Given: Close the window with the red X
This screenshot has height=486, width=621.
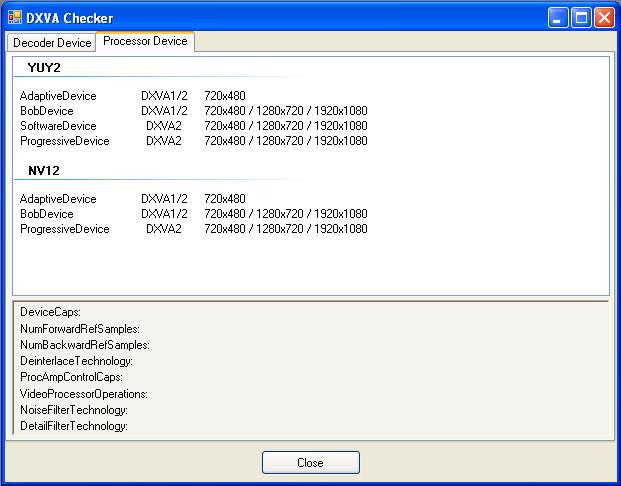Looking at the screenshot, I should 604,18.
